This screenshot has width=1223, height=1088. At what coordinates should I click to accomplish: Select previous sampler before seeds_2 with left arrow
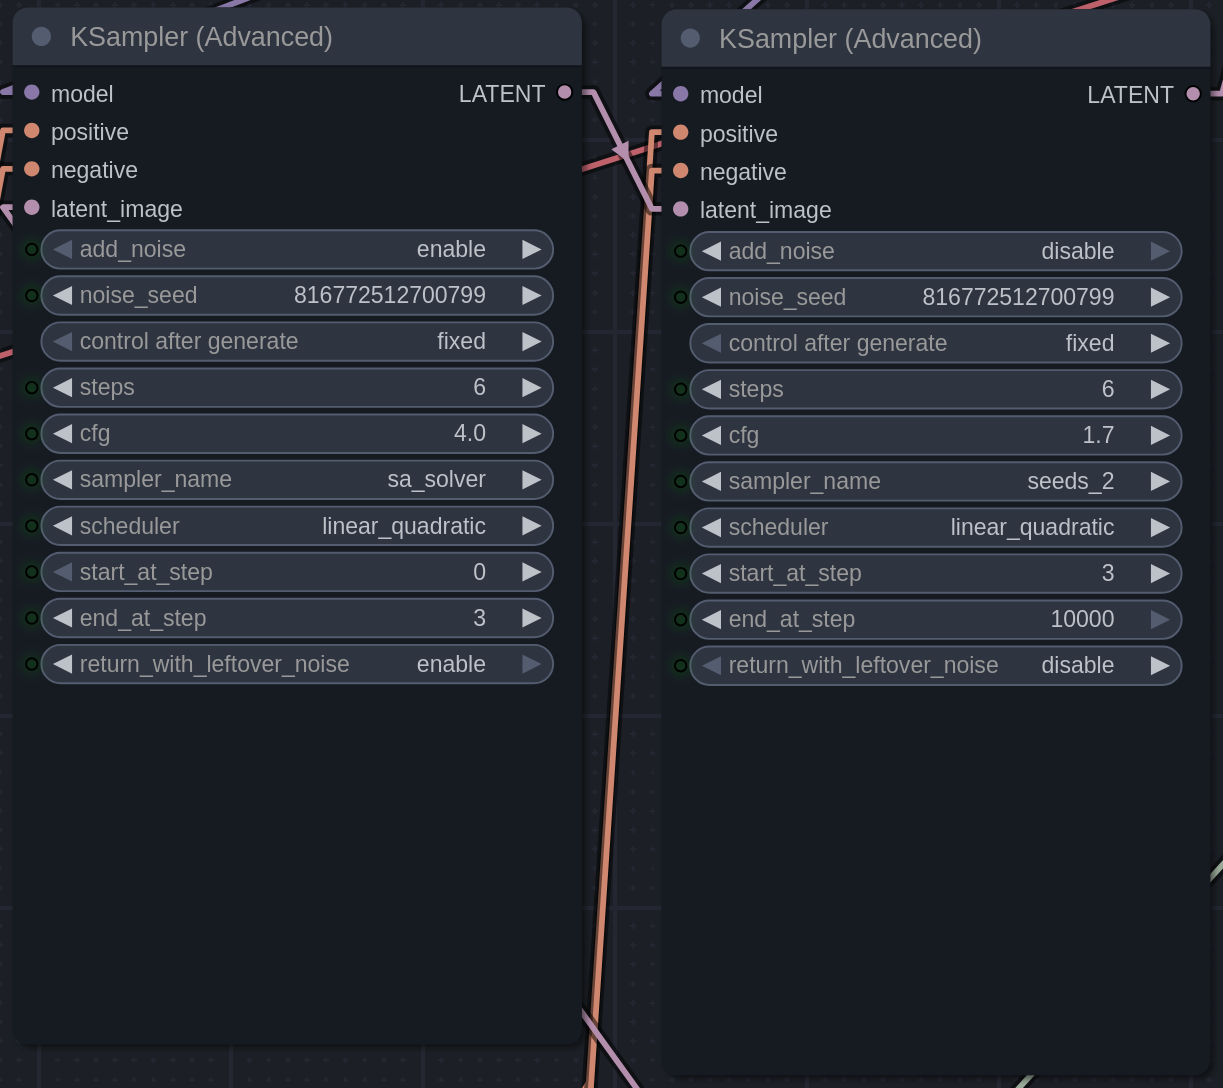[711, 482]
